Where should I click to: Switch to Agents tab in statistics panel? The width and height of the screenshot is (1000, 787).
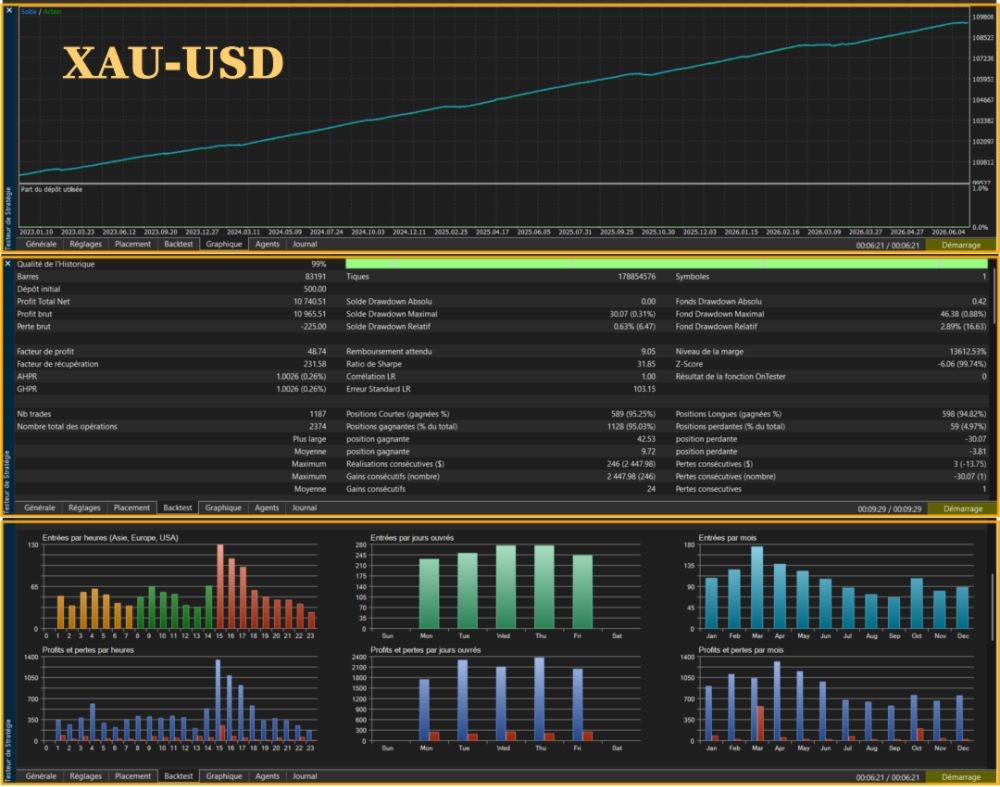(267, 508)
